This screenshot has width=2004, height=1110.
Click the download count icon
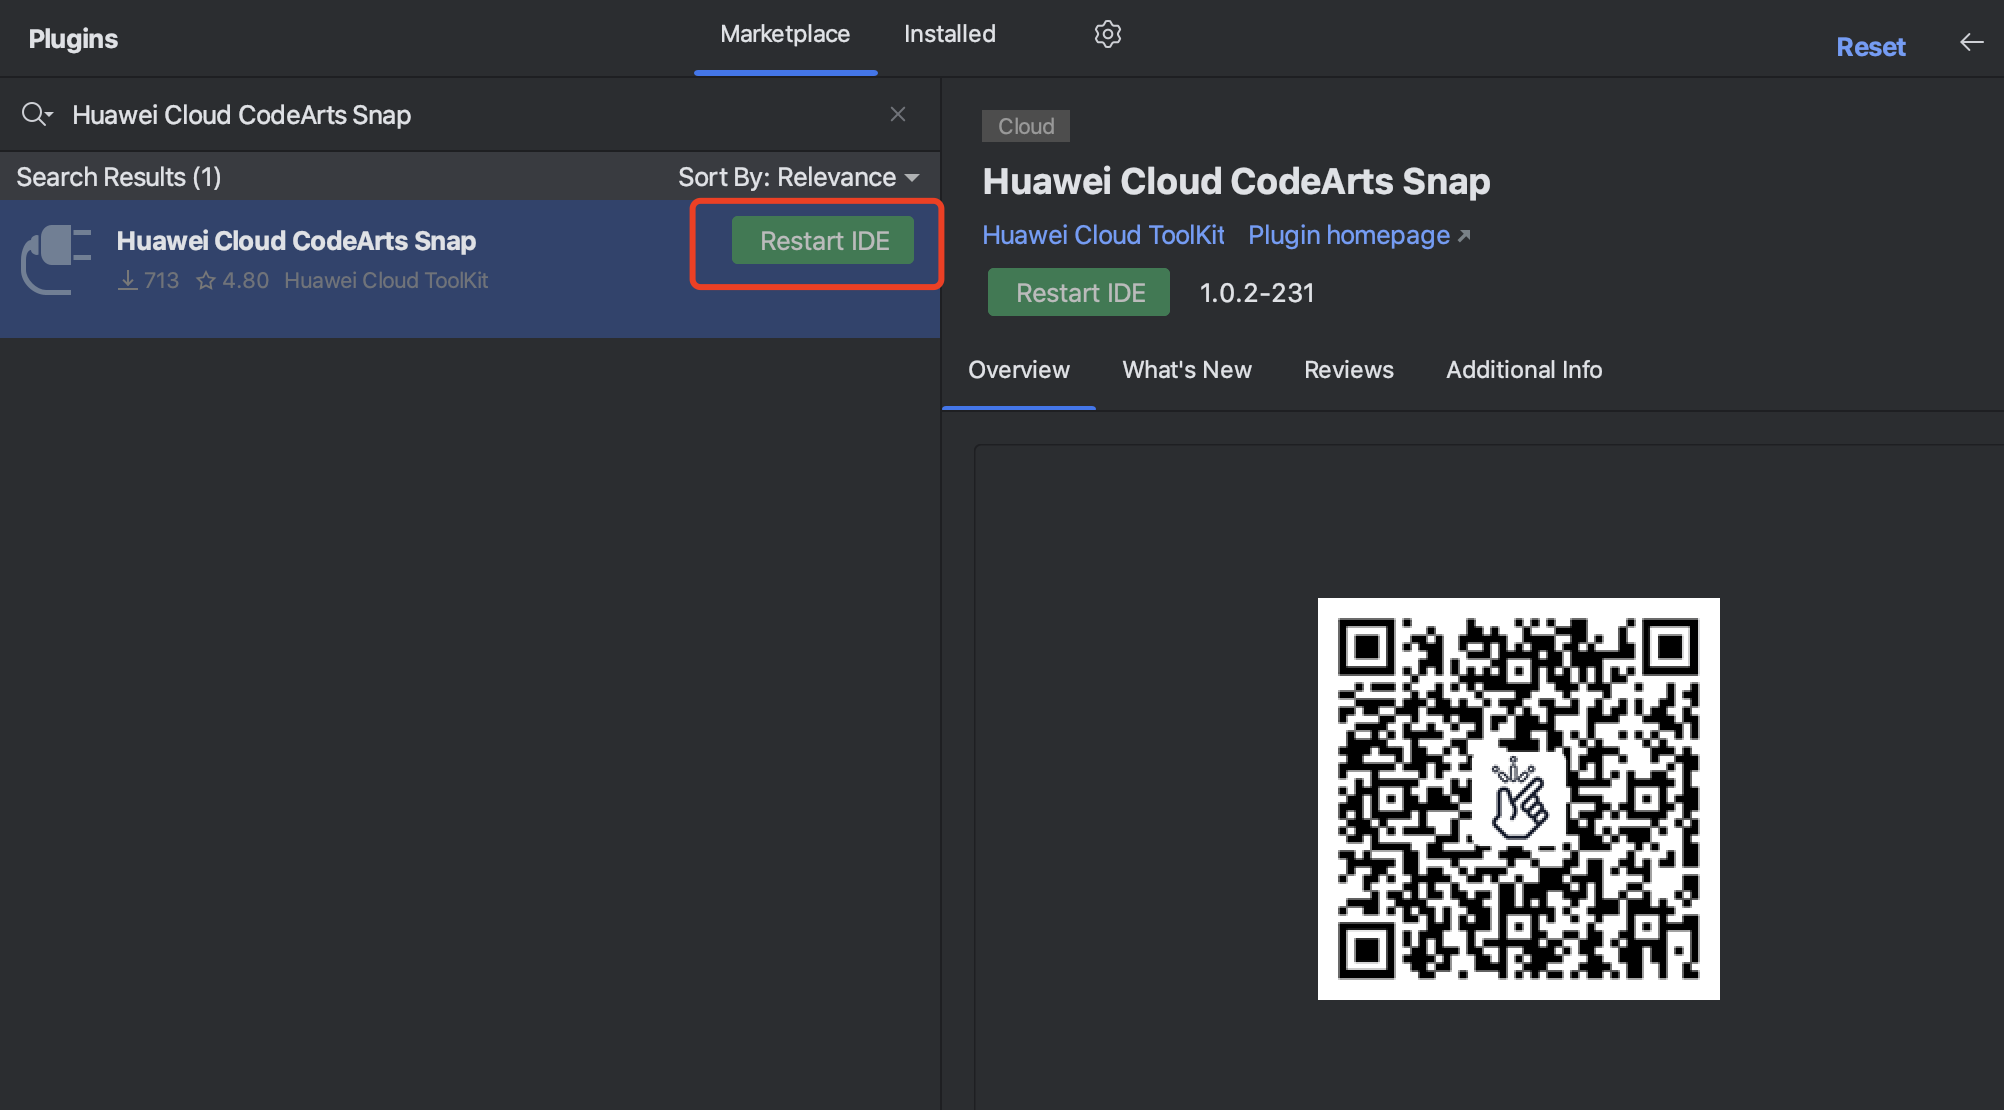(x=128, y=281)
